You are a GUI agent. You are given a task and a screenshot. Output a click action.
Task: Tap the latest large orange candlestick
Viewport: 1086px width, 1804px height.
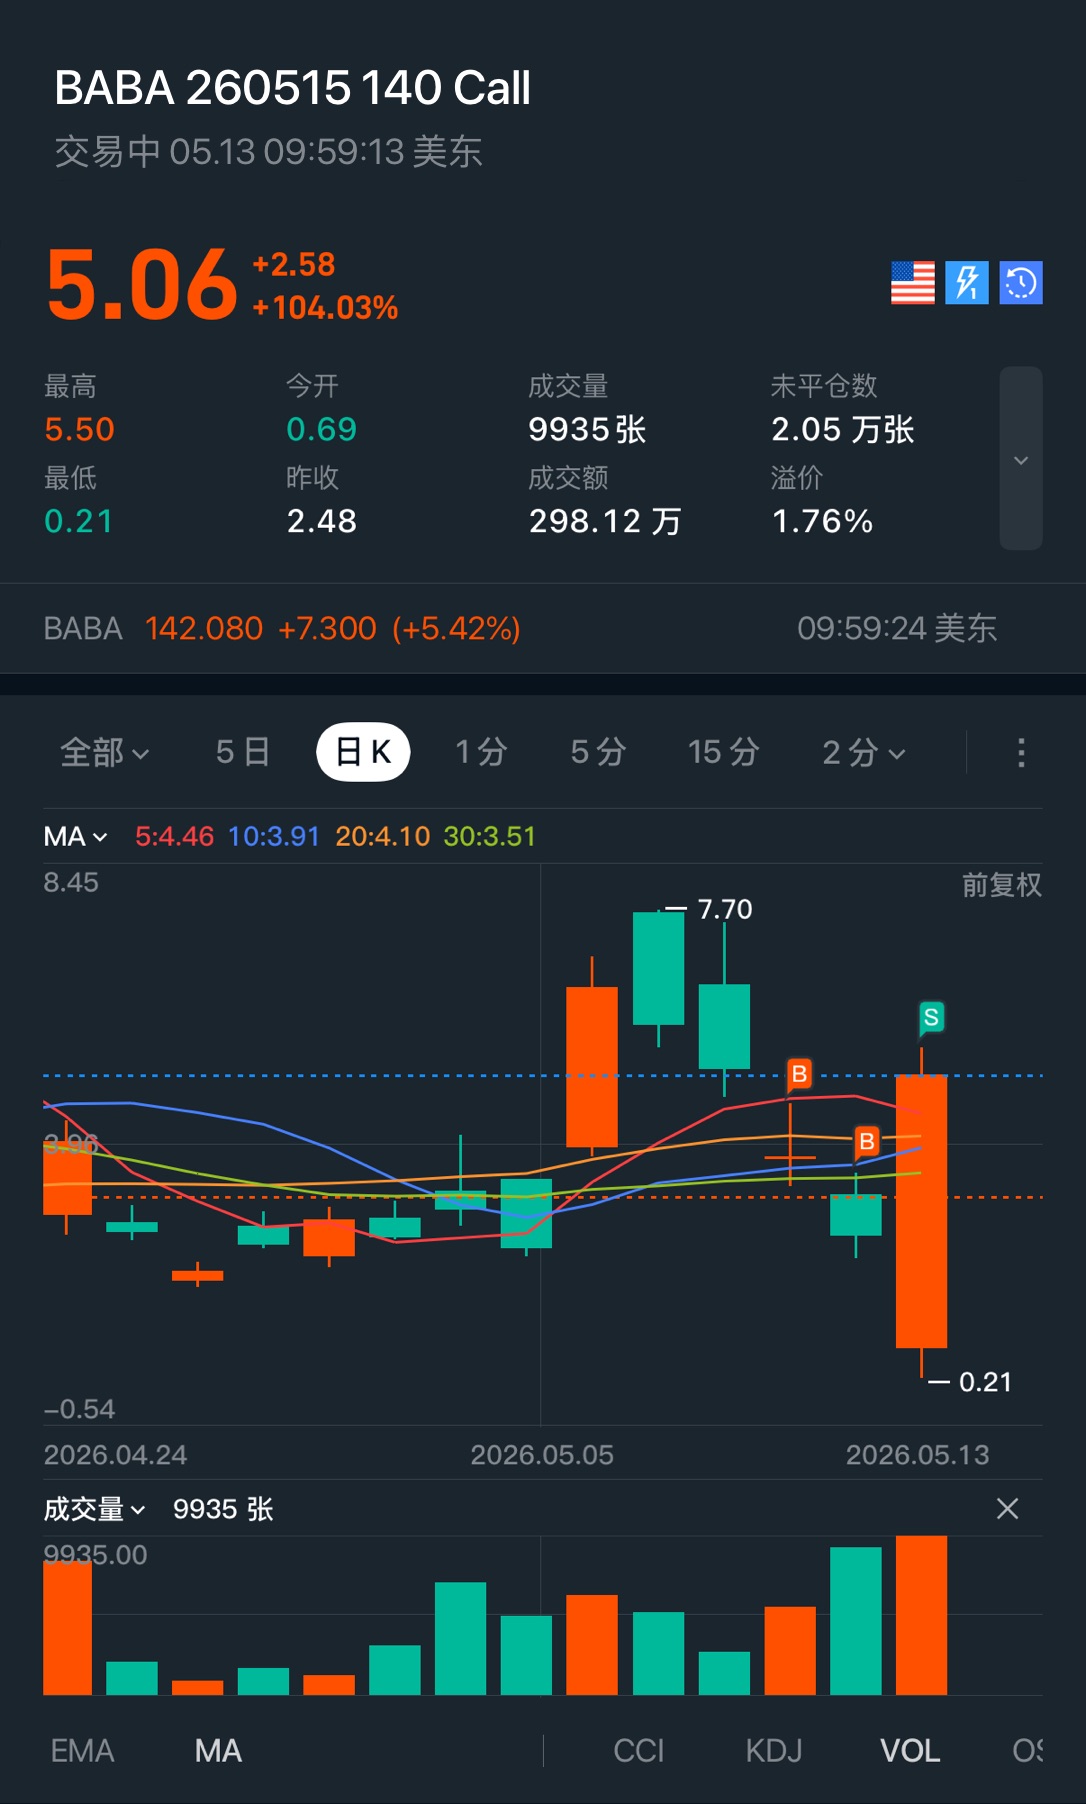click(921, 1211)
